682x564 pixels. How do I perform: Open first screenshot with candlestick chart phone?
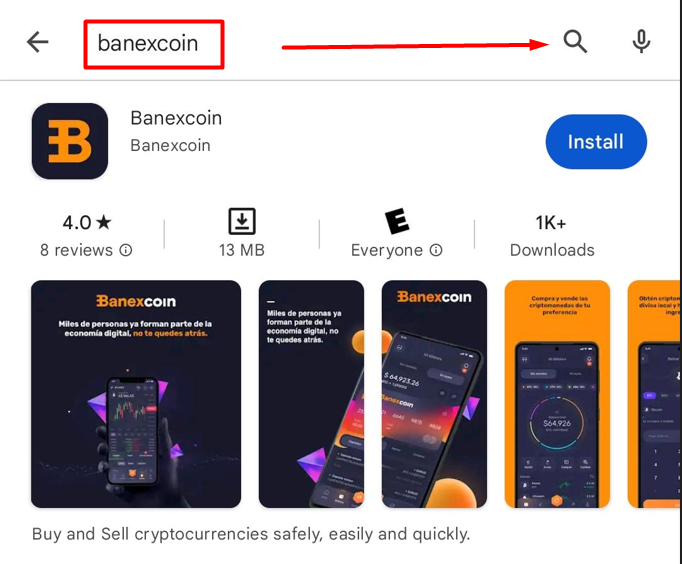(136, 394)
